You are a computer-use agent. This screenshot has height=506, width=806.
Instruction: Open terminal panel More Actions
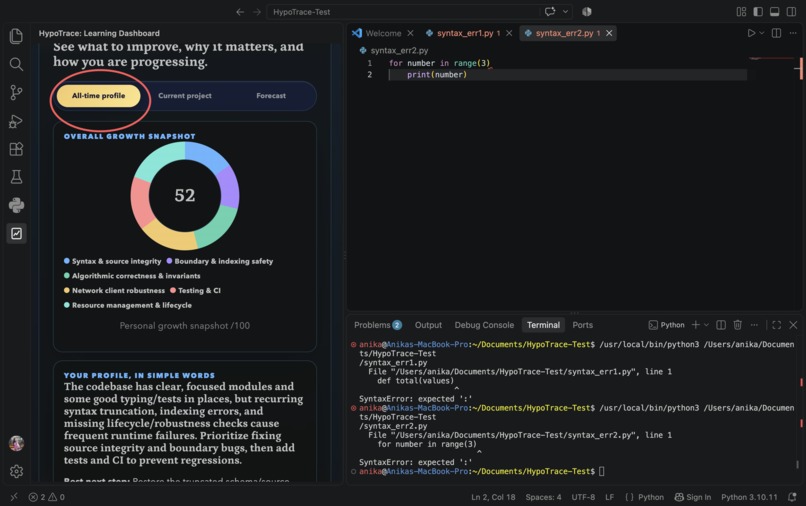click(x=754, y=325)
